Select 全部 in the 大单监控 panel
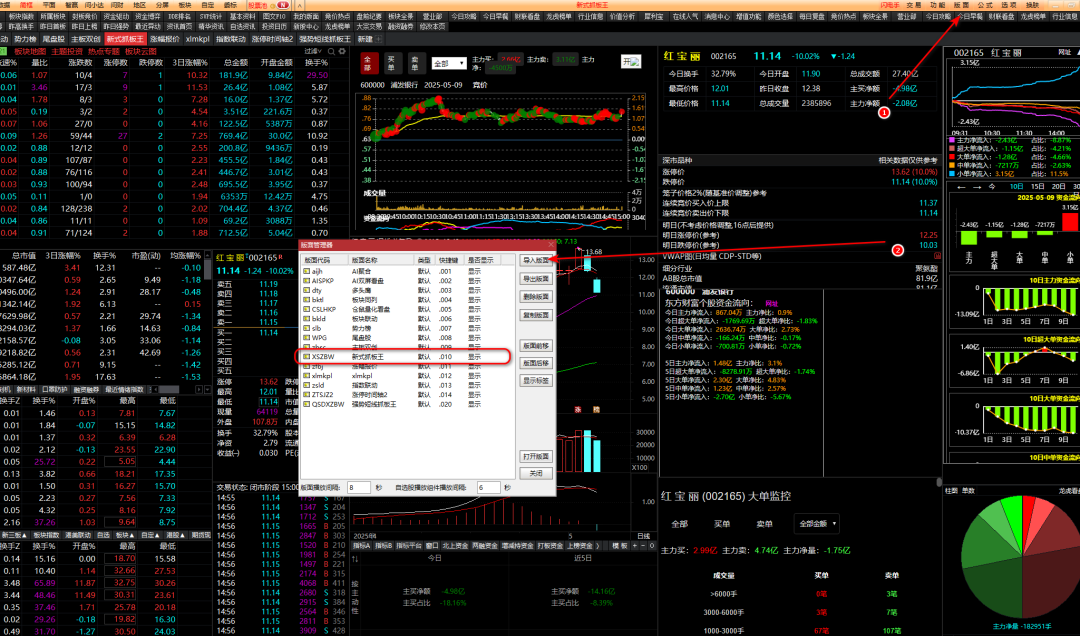Image resolution: width=1080 pixels, height=636 pixels. pyautogui.click(x=679, y=524)
